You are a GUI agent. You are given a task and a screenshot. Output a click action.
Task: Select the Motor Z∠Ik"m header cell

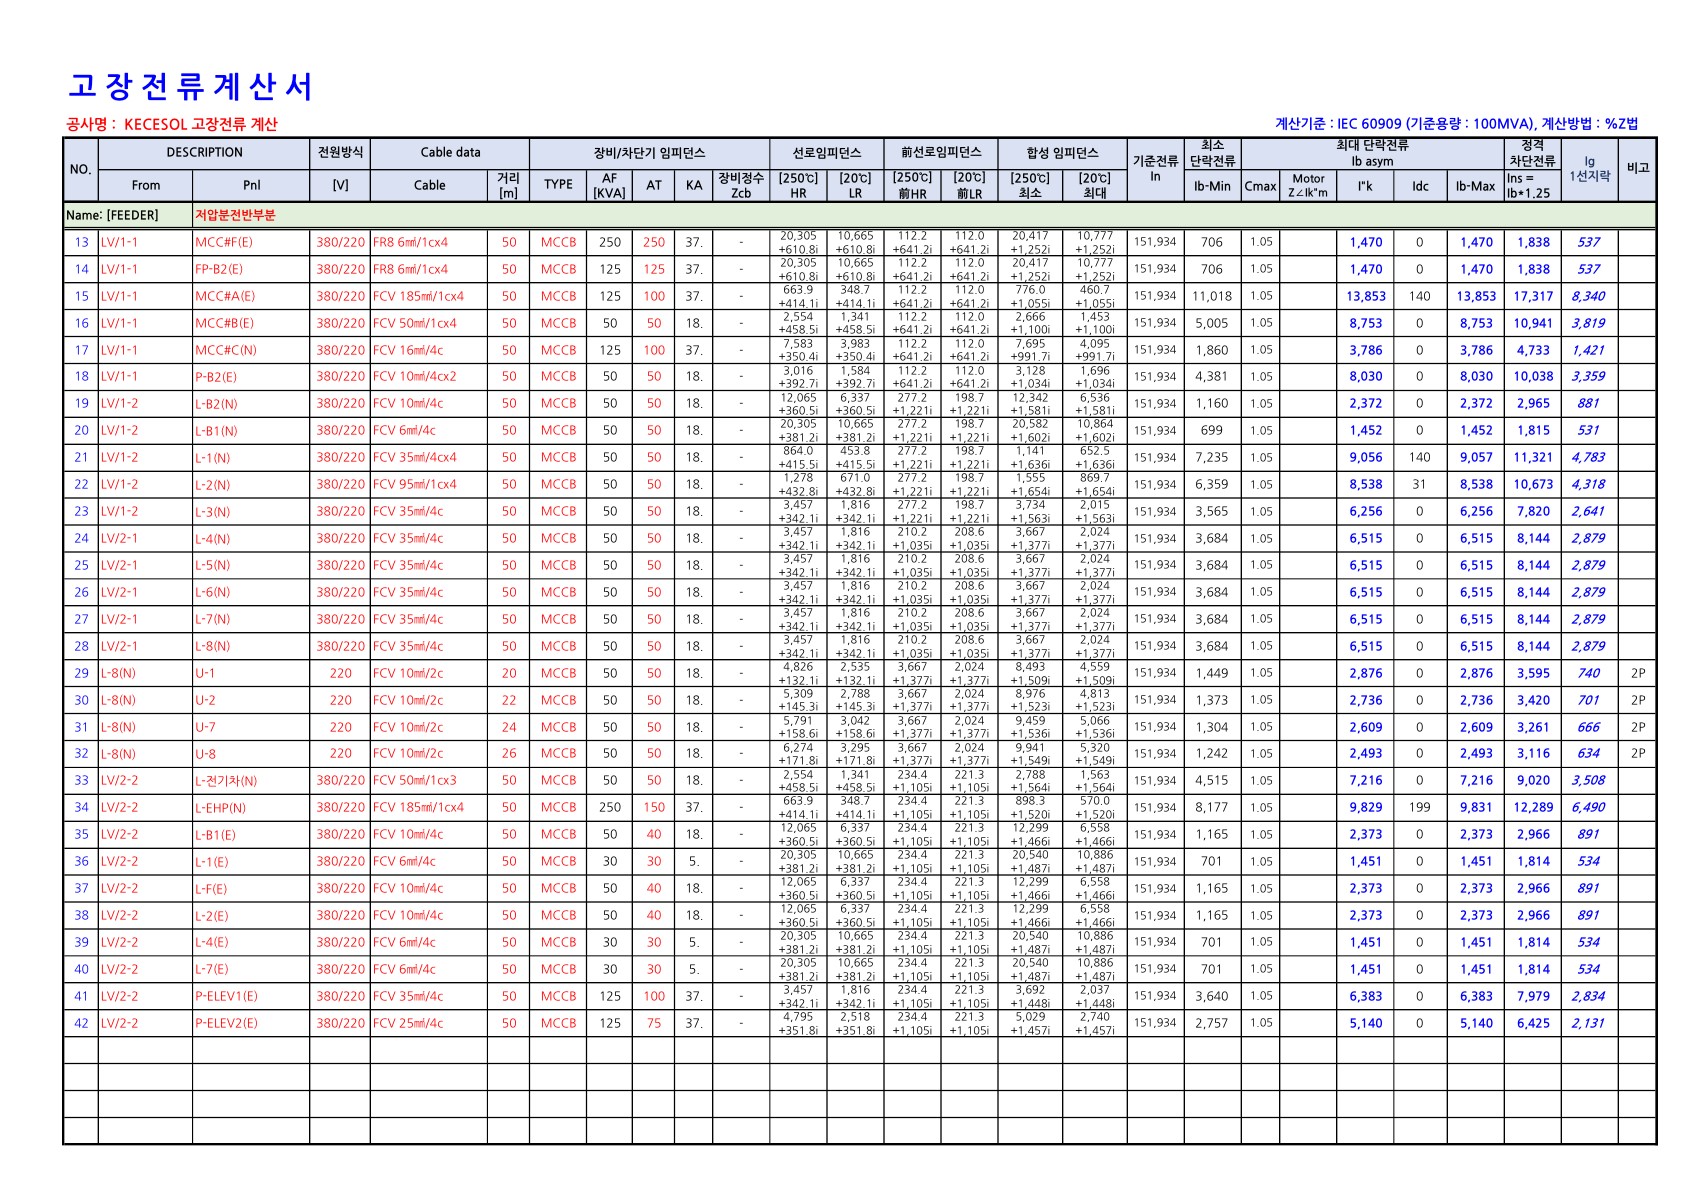pyautogui.click(x=1308, y=186)
